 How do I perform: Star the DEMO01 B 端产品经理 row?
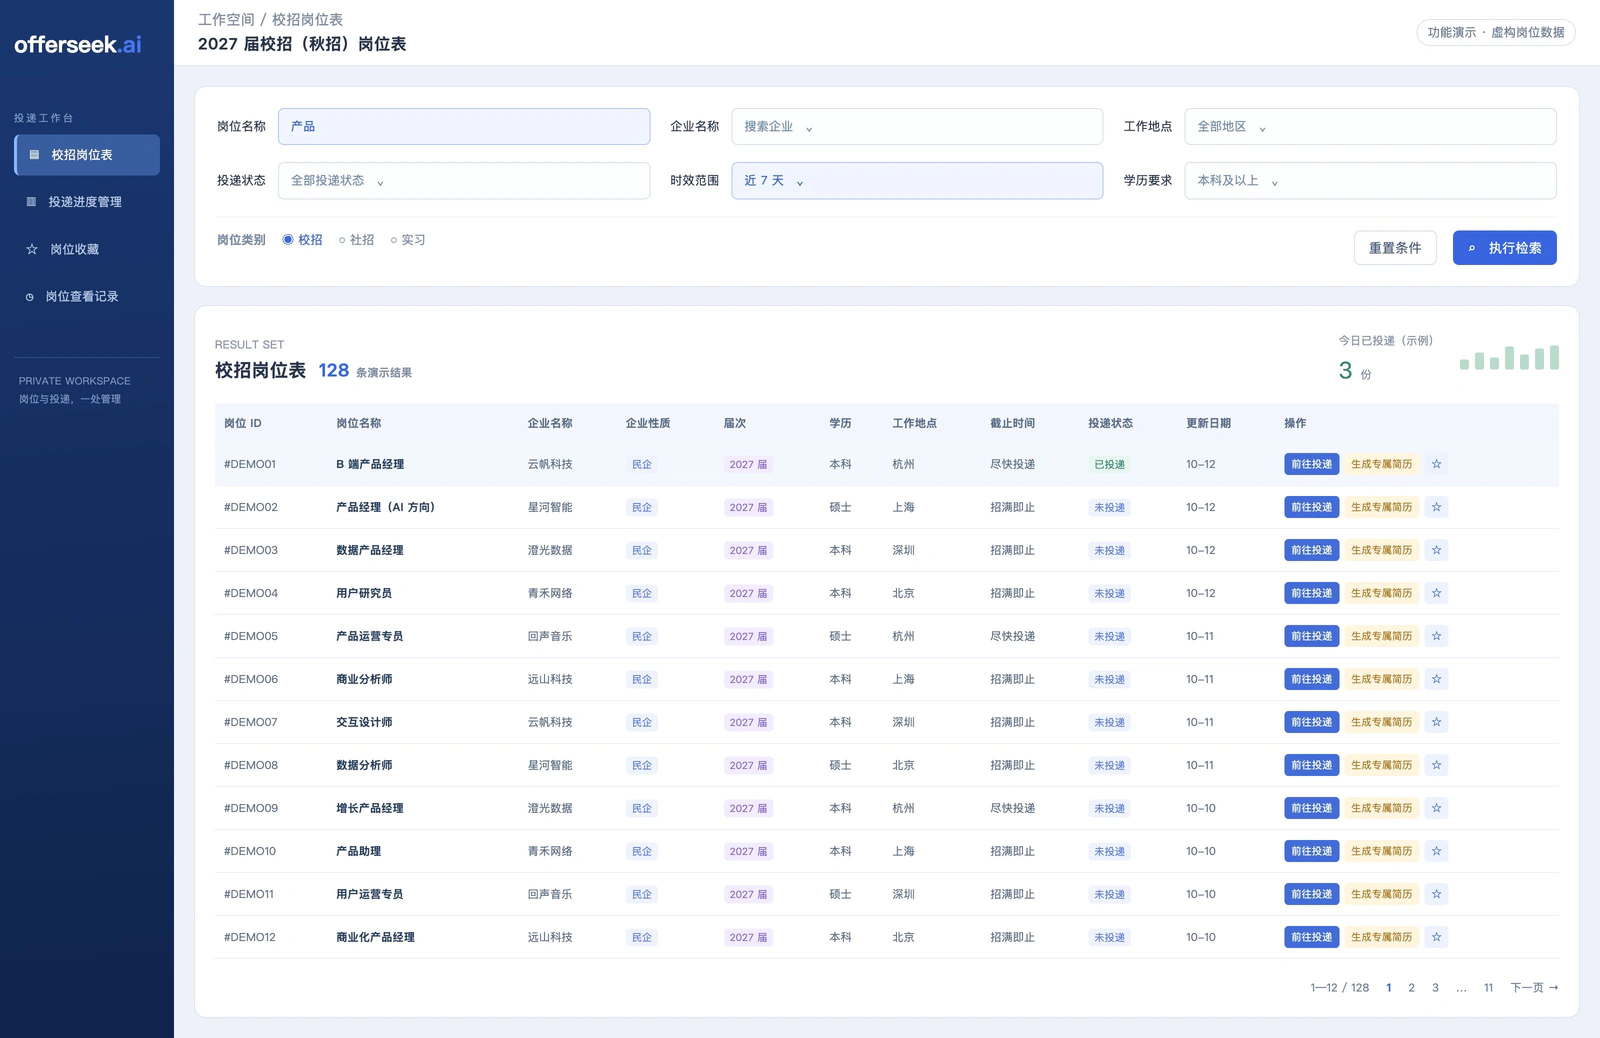(x=1436, y=464)
